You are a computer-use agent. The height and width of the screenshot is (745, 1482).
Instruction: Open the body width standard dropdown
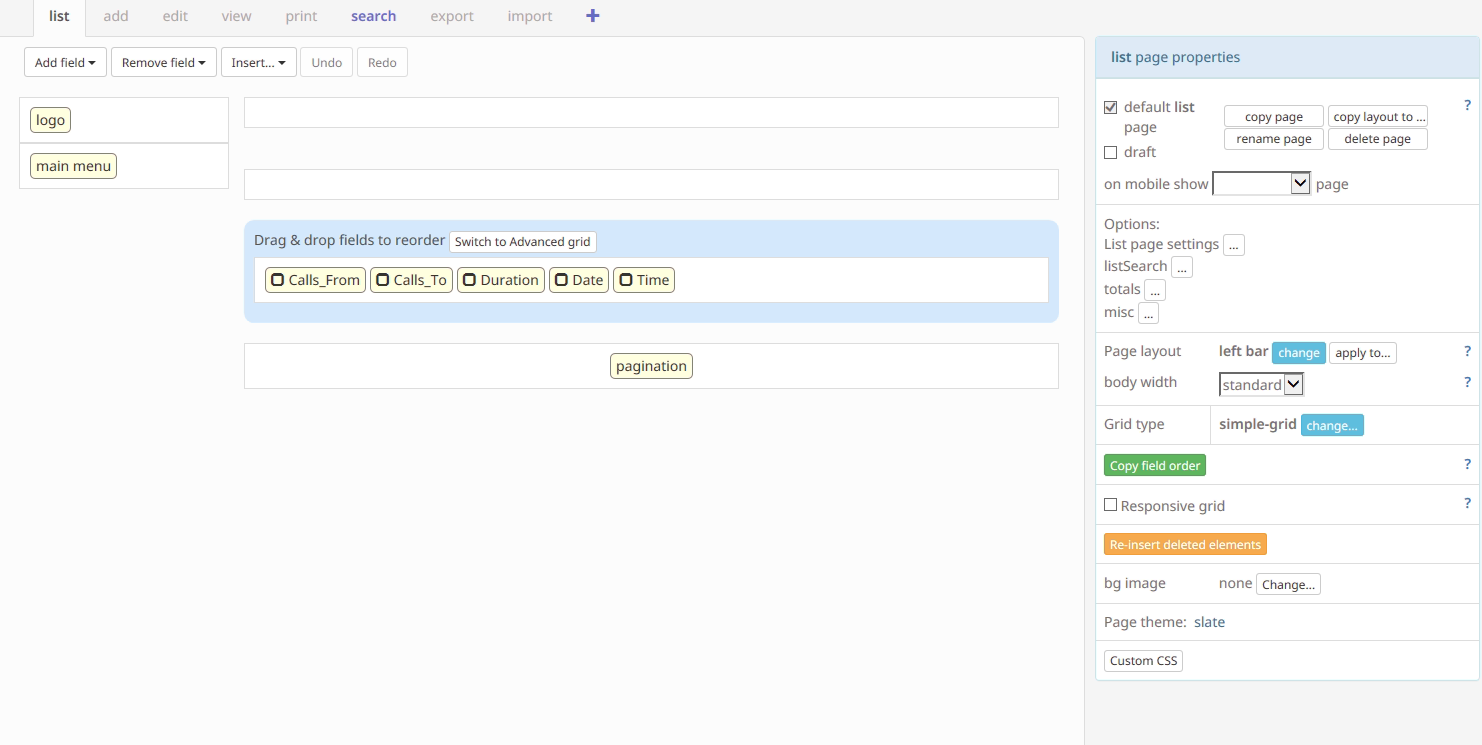(x=1261, y=384)
